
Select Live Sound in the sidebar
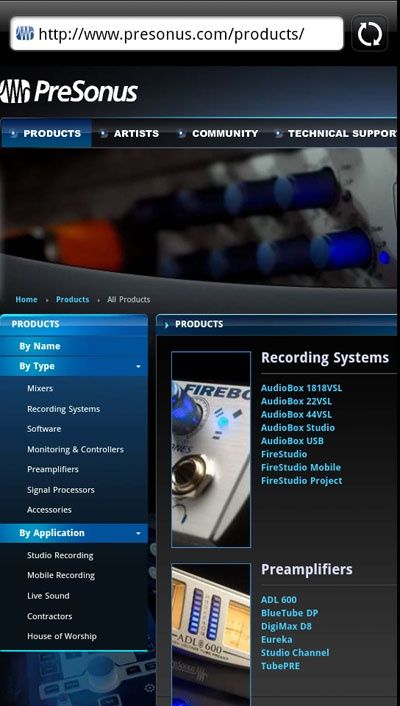[48, 596]
